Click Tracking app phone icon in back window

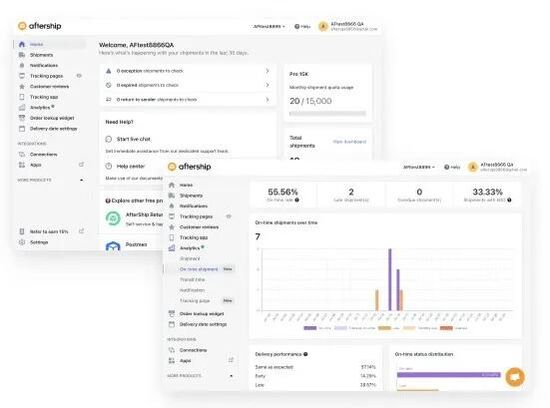point(22,97)
